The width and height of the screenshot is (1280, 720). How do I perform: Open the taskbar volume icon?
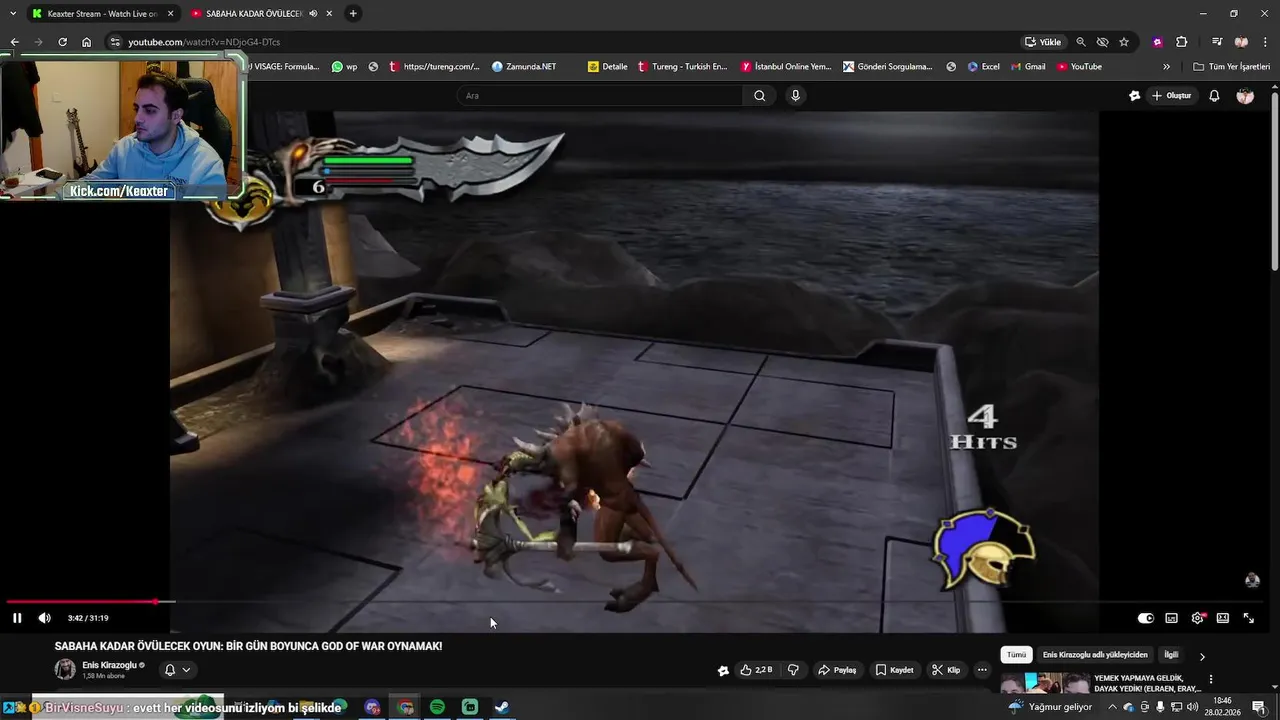point(1192,707)
